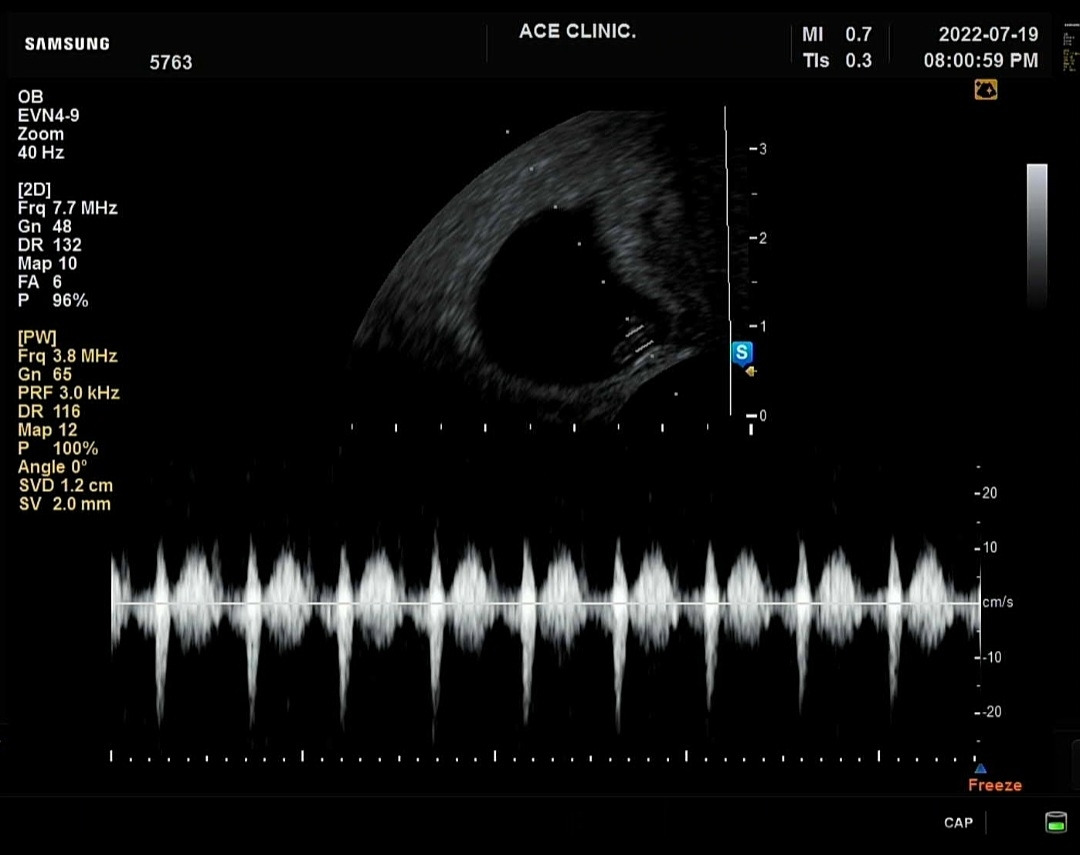1080x855 pixels.
Task: Click the orange focus arrow beside depth scale
Action: 751,371
